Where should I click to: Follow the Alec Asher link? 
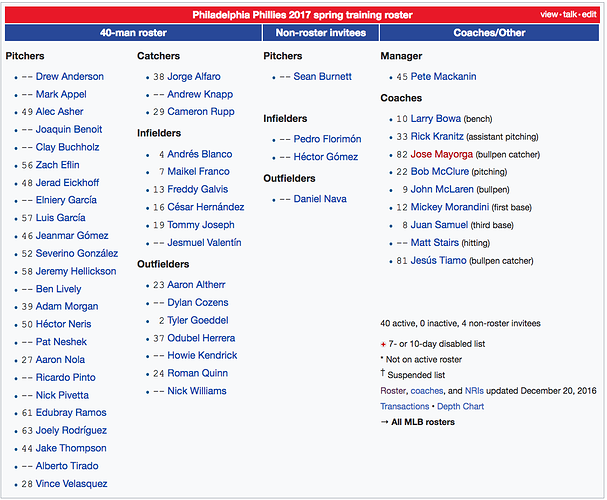coord(60,112)
